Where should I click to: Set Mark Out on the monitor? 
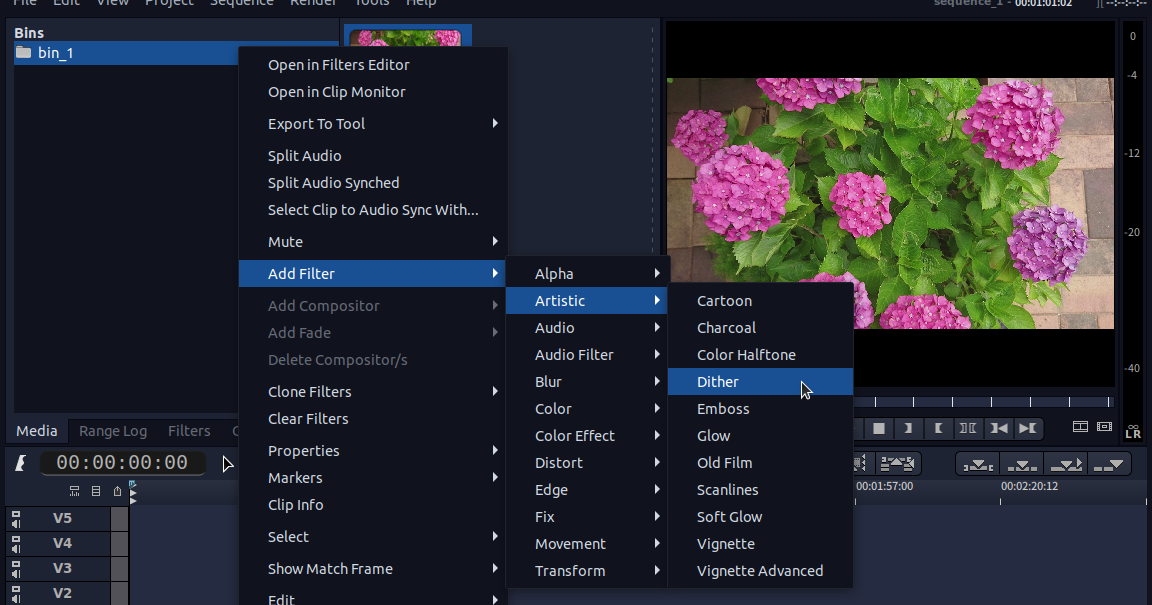[938, 428]
